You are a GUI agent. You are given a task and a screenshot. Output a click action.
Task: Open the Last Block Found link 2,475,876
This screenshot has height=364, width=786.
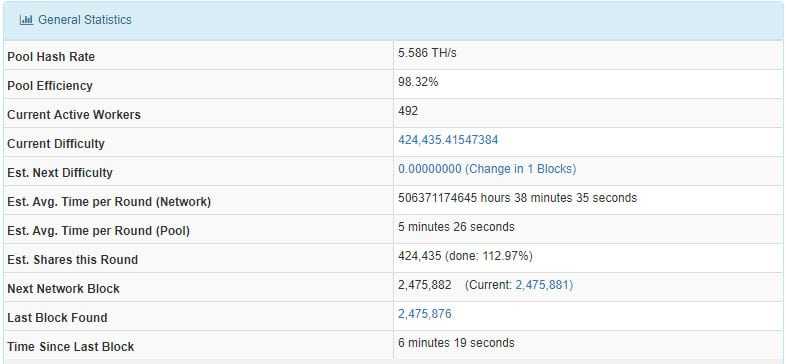click(425, 314)
